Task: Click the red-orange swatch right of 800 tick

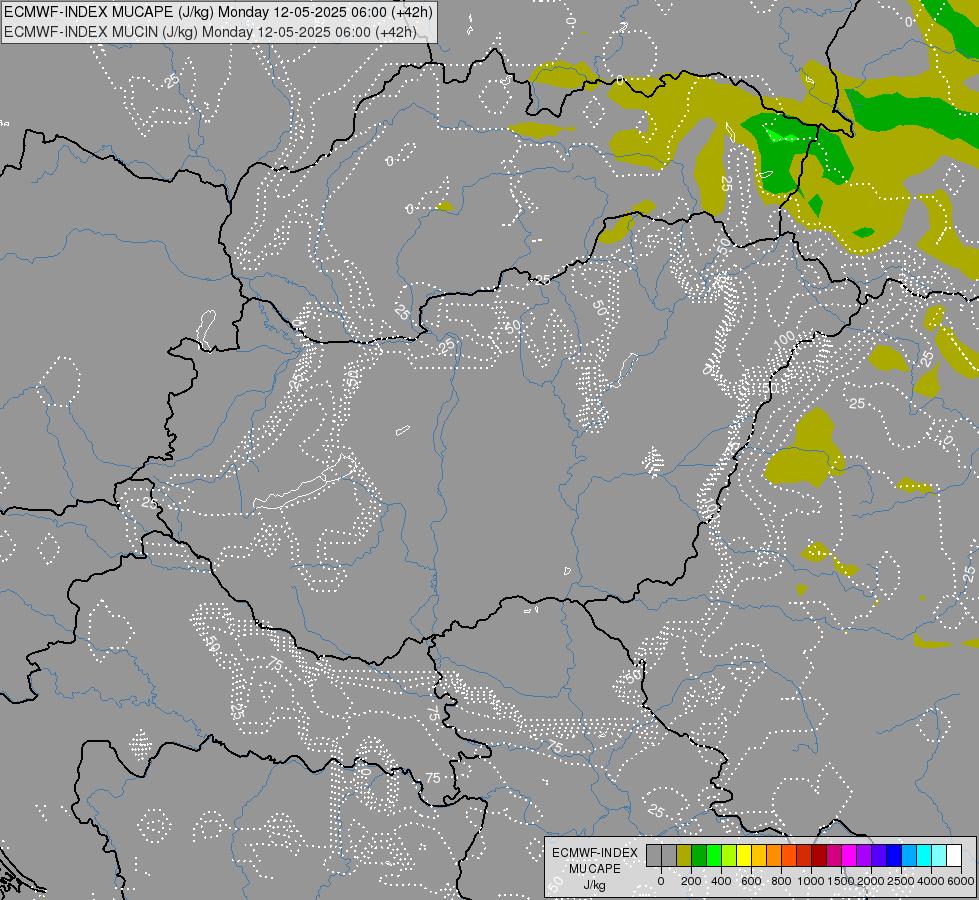Action: [789, 856]
